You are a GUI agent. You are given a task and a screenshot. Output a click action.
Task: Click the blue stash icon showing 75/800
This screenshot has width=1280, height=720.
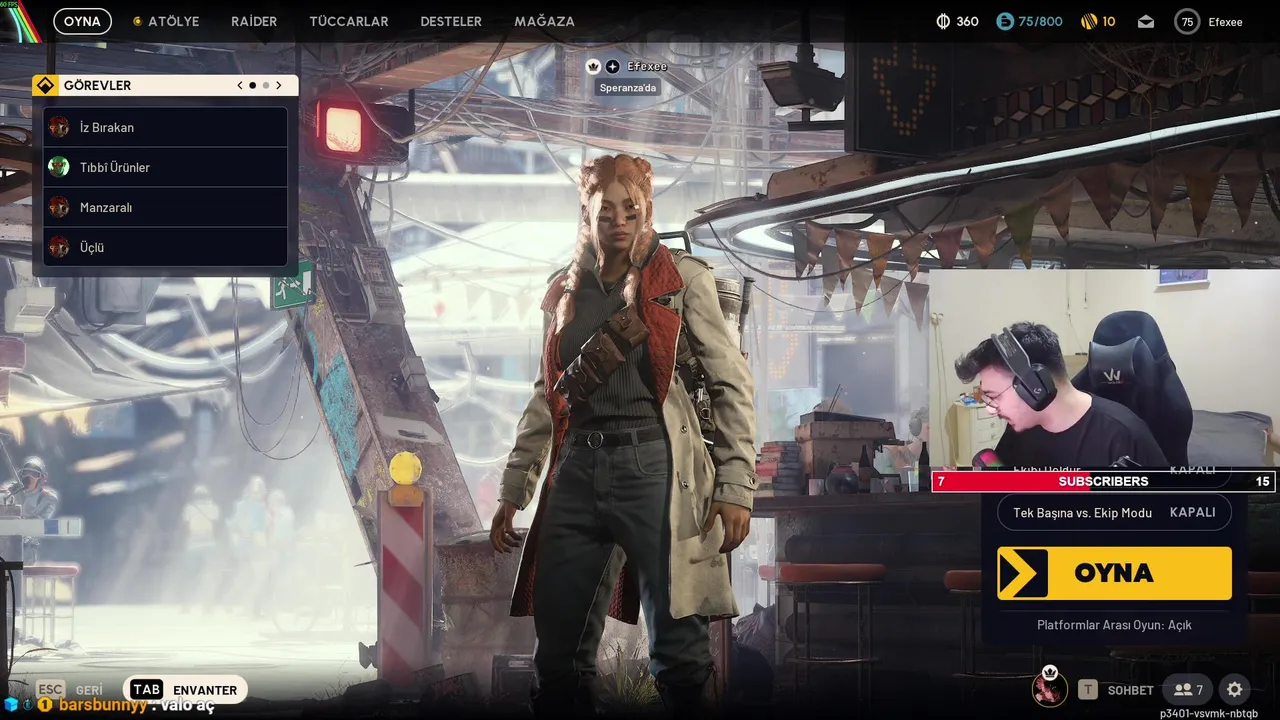click(x=1005, y=21)
